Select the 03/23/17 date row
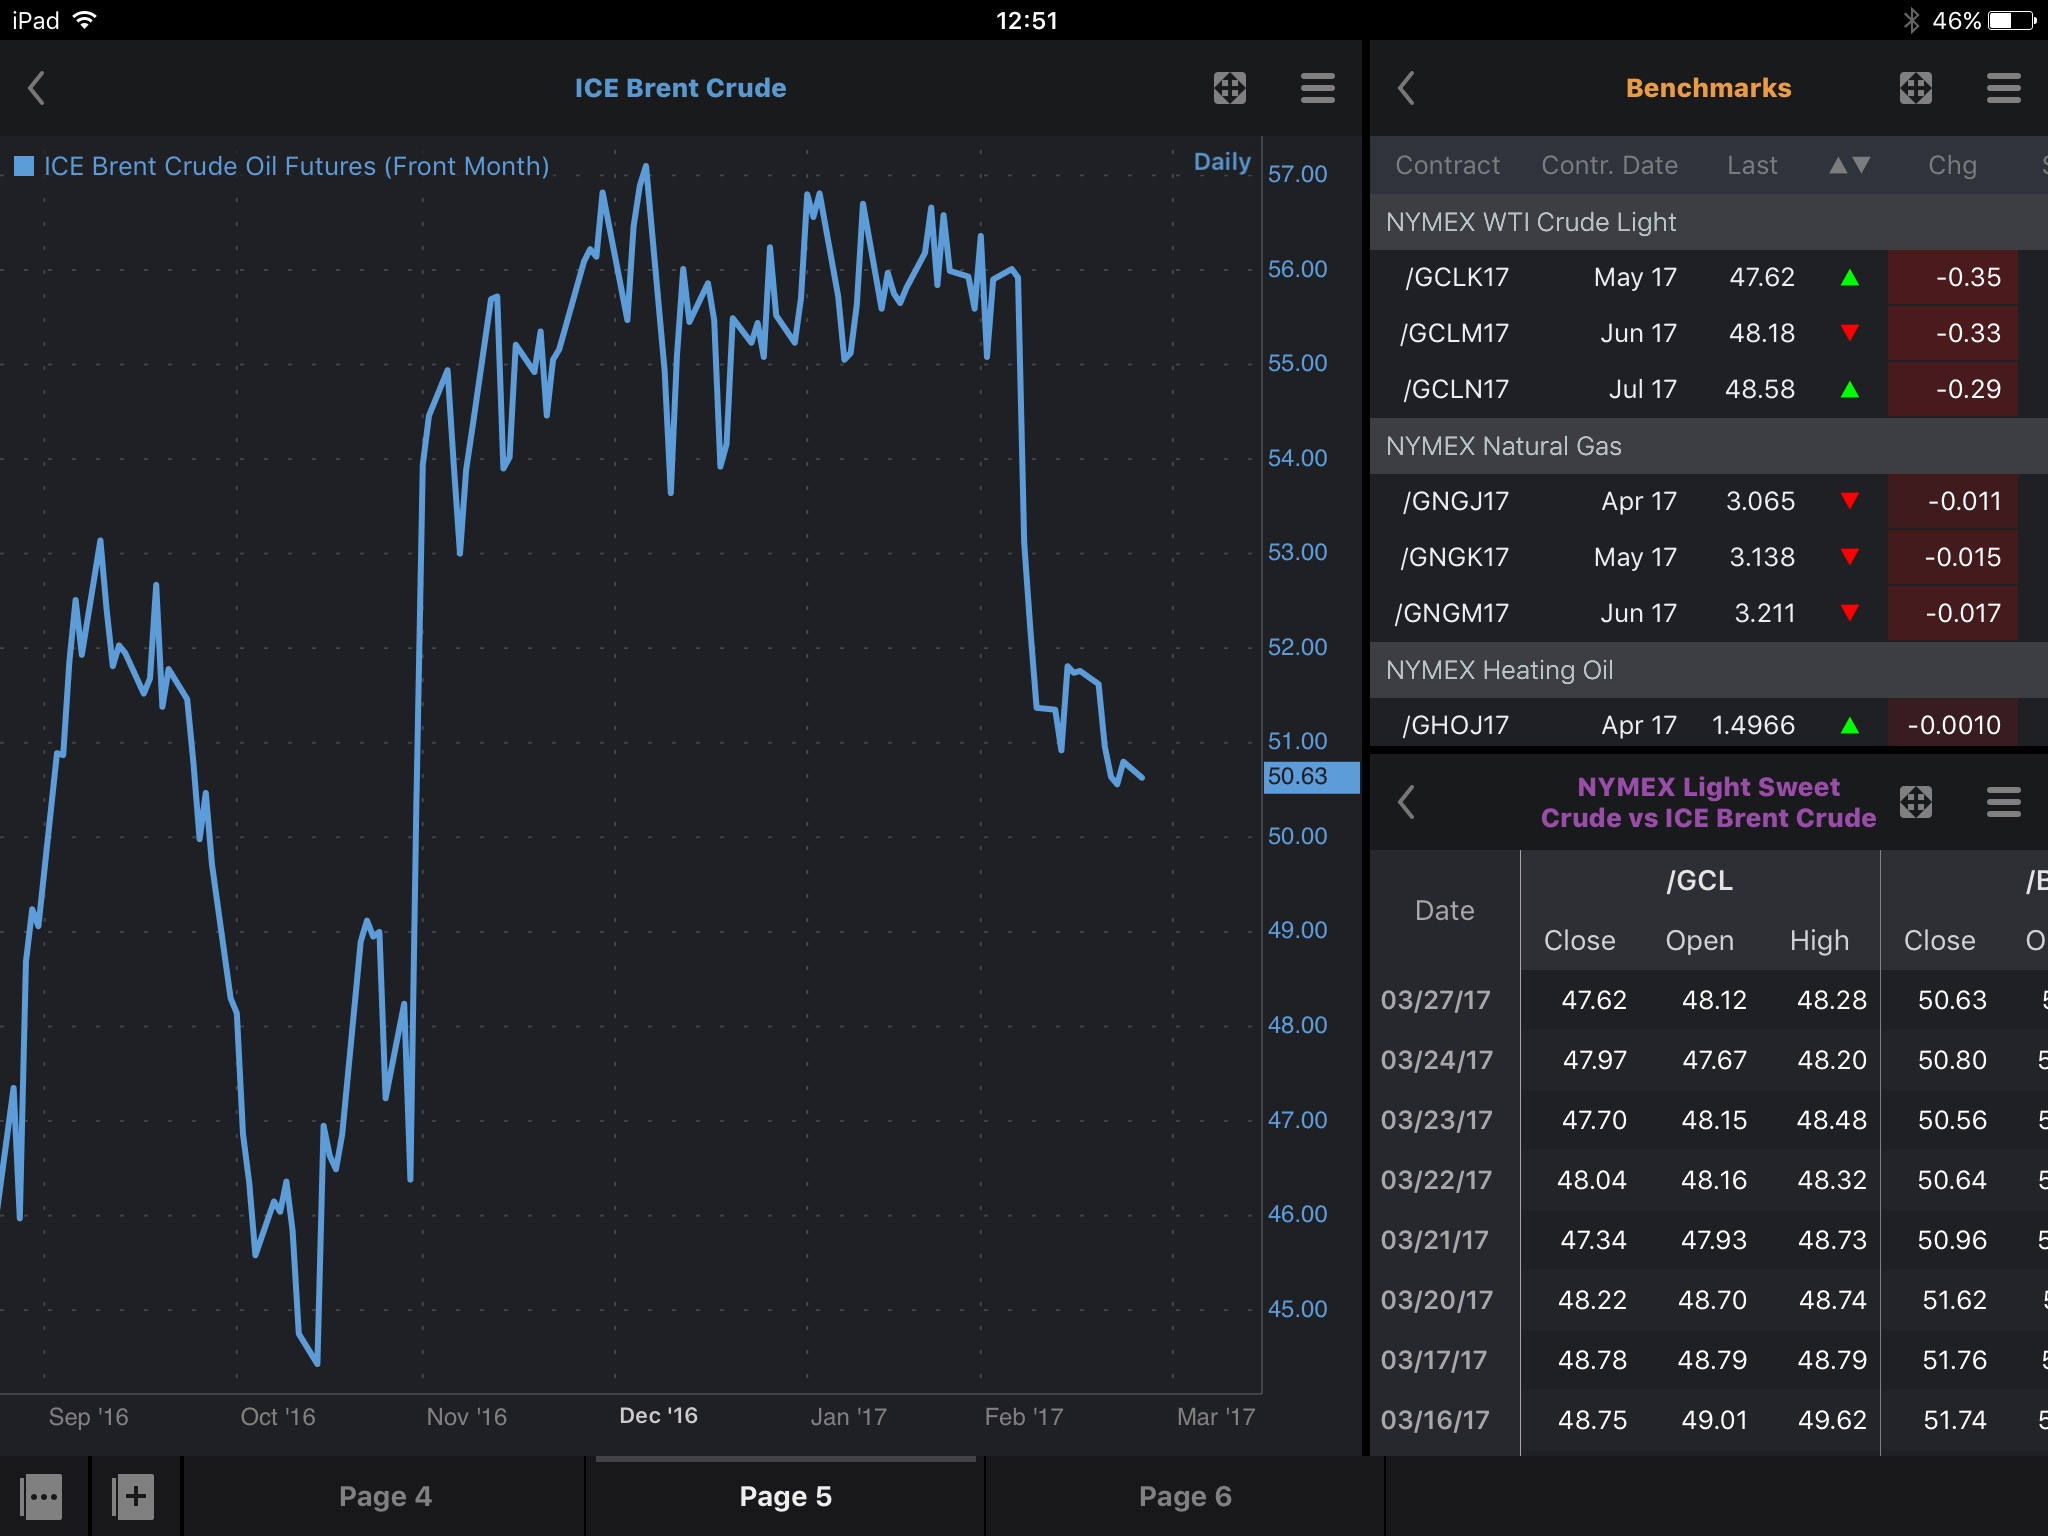2048x1536 pixels. tap(1709, 1120)
